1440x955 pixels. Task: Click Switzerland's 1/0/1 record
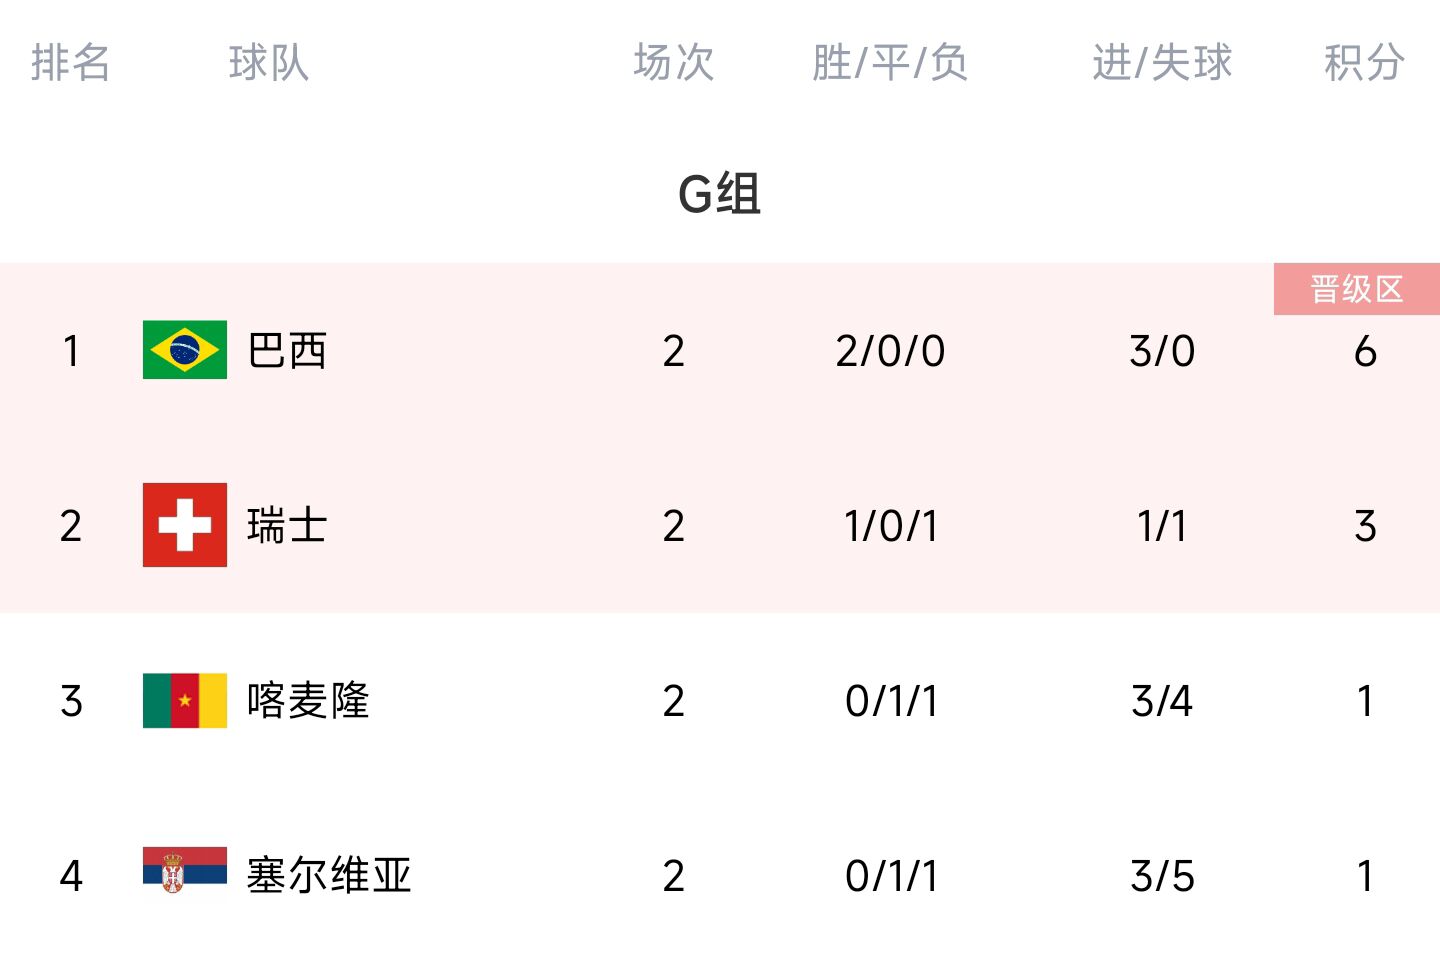890,526
